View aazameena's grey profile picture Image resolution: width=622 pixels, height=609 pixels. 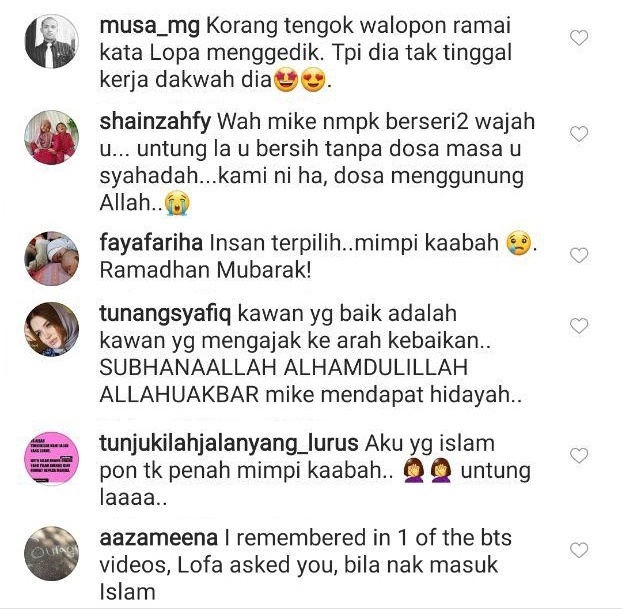point(52,553)
